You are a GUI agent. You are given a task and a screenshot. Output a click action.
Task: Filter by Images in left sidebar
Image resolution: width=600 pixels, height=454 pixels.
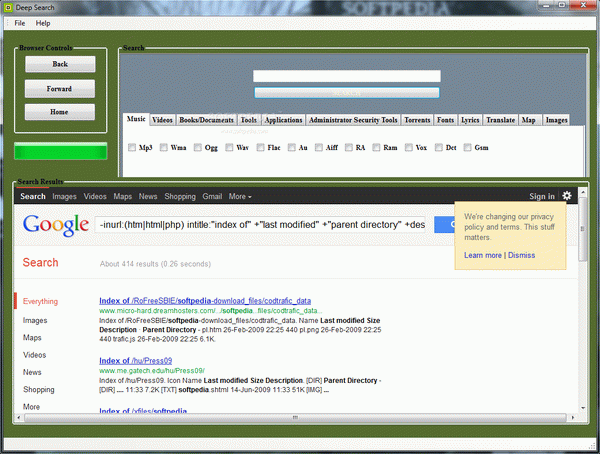(35, 320)
